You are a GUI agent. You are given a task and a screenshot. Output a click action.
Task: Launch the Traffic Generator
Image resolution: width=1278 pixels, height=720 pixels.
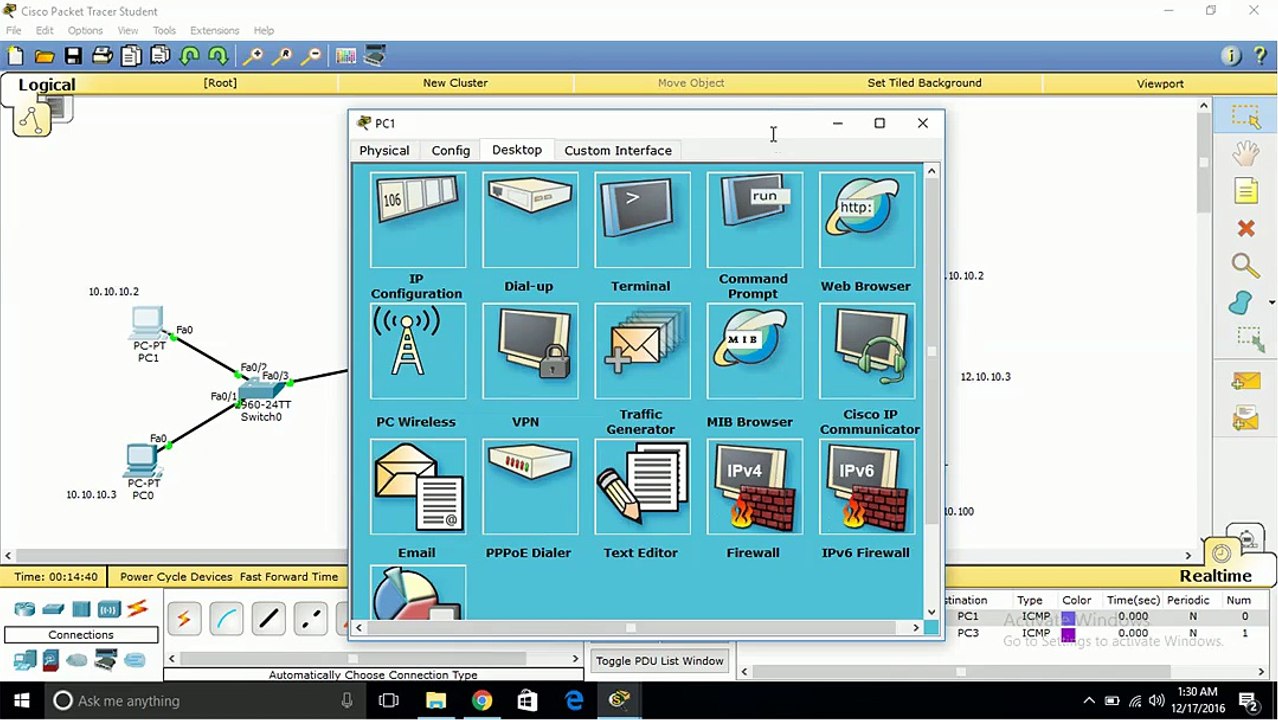click(642, 352)
